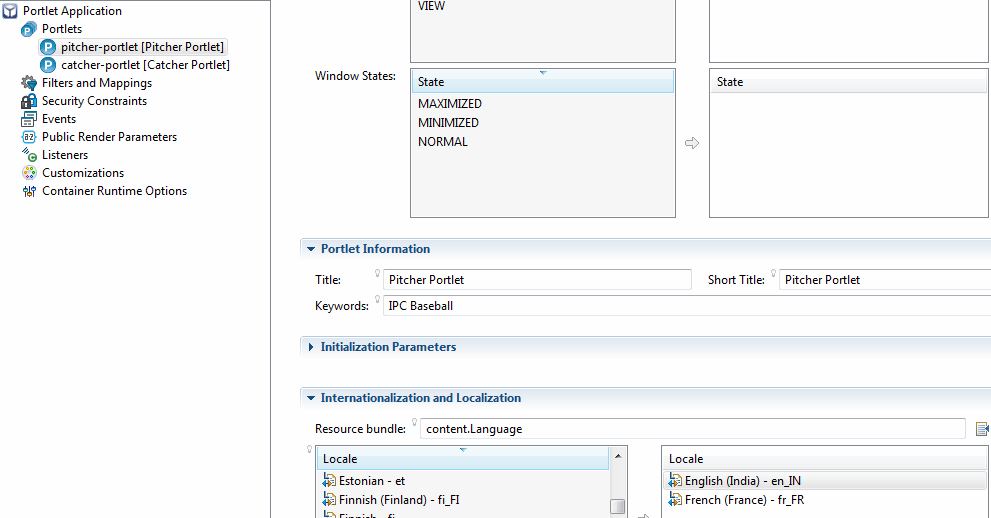This screenshot has height=518, width=991.
Task: Click the Window States add arrow
Action: click(x=691, y=143)
